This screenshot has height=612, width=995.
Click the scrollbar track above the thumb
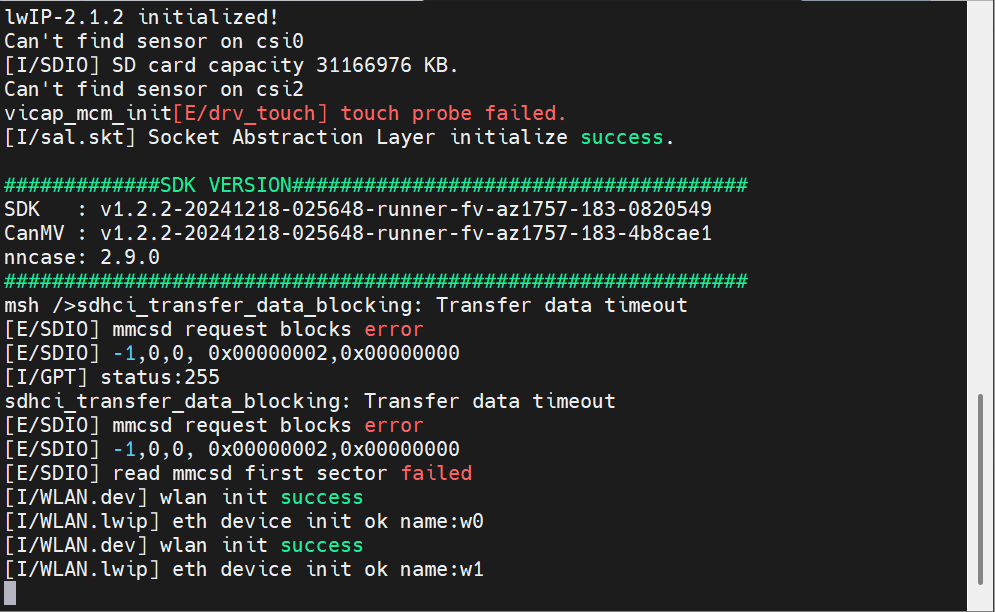point(982,200)
